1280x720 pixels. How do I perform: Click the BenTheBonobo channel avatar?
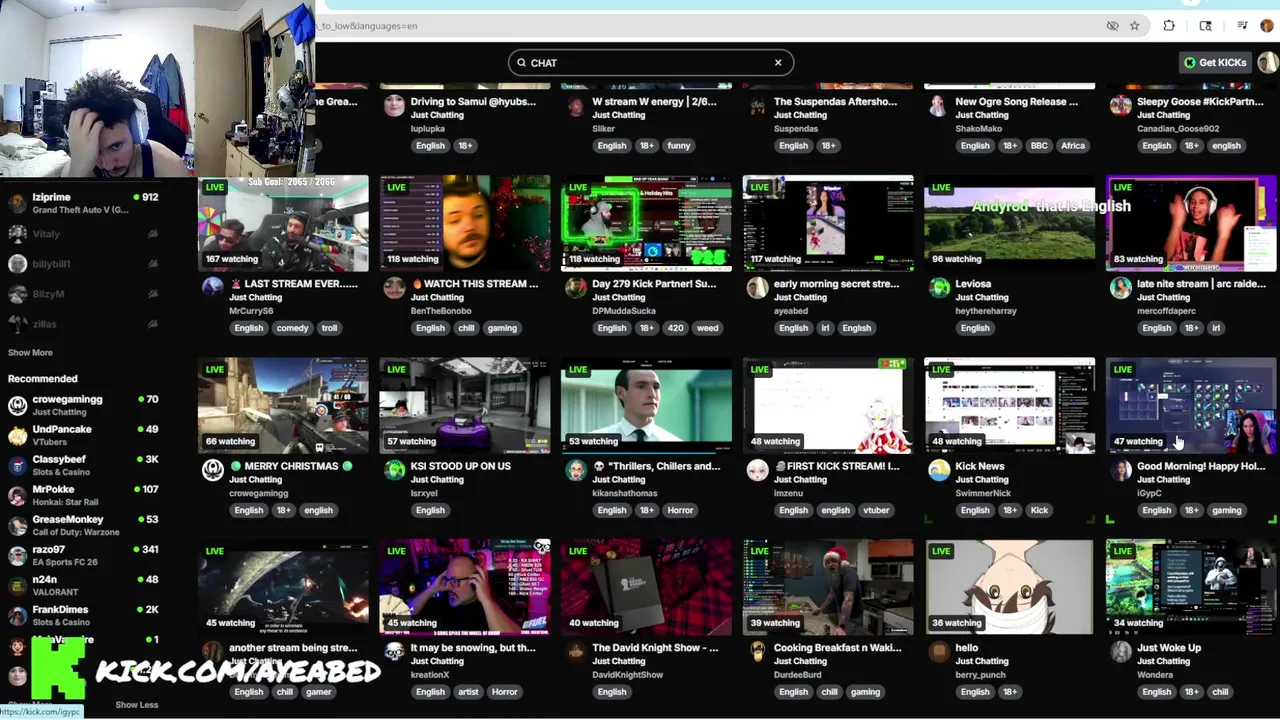394,288
